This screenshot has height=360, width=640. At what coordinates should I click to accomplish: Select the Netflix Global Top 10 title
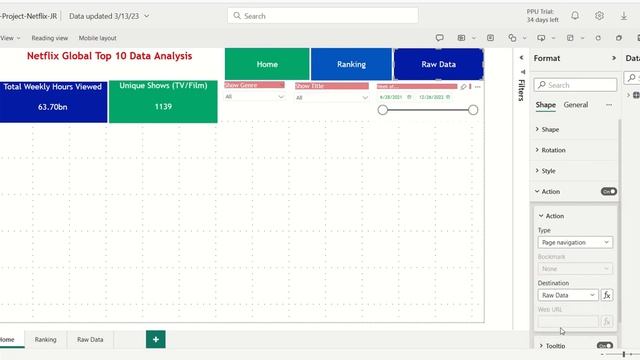point(109,56)
